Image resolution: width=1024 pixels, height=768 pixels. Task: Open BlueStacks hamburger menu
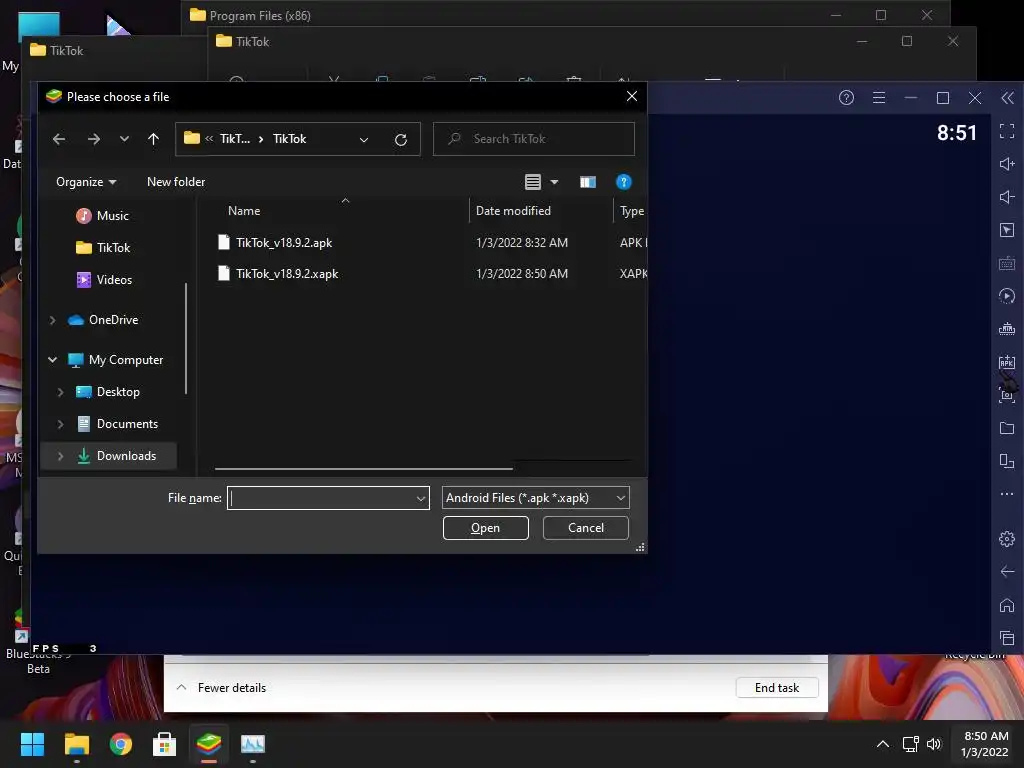pyautogui.click(x=879, y=98)
